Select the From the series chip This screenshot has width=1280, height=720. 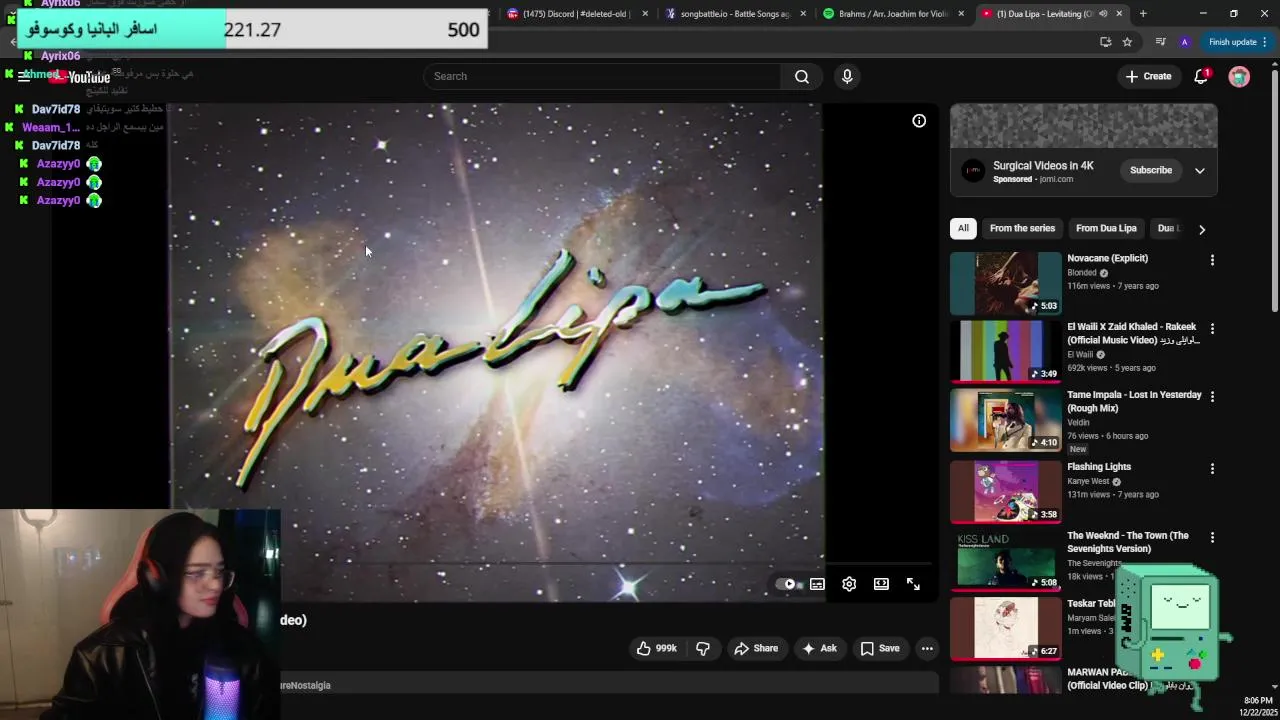[1022, 228]
